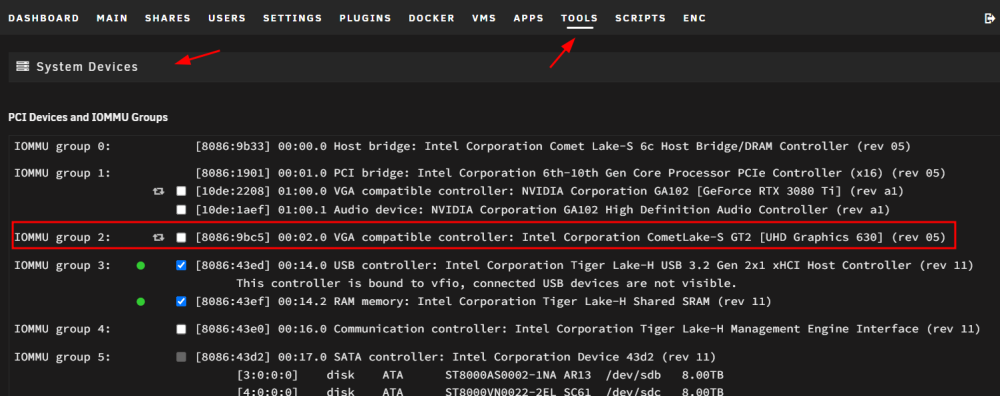Image resolution: width=1000 pixels, height=396 pixels.
Task: Click the IOMMU group 2 label
Action: [x=62, y=238]
